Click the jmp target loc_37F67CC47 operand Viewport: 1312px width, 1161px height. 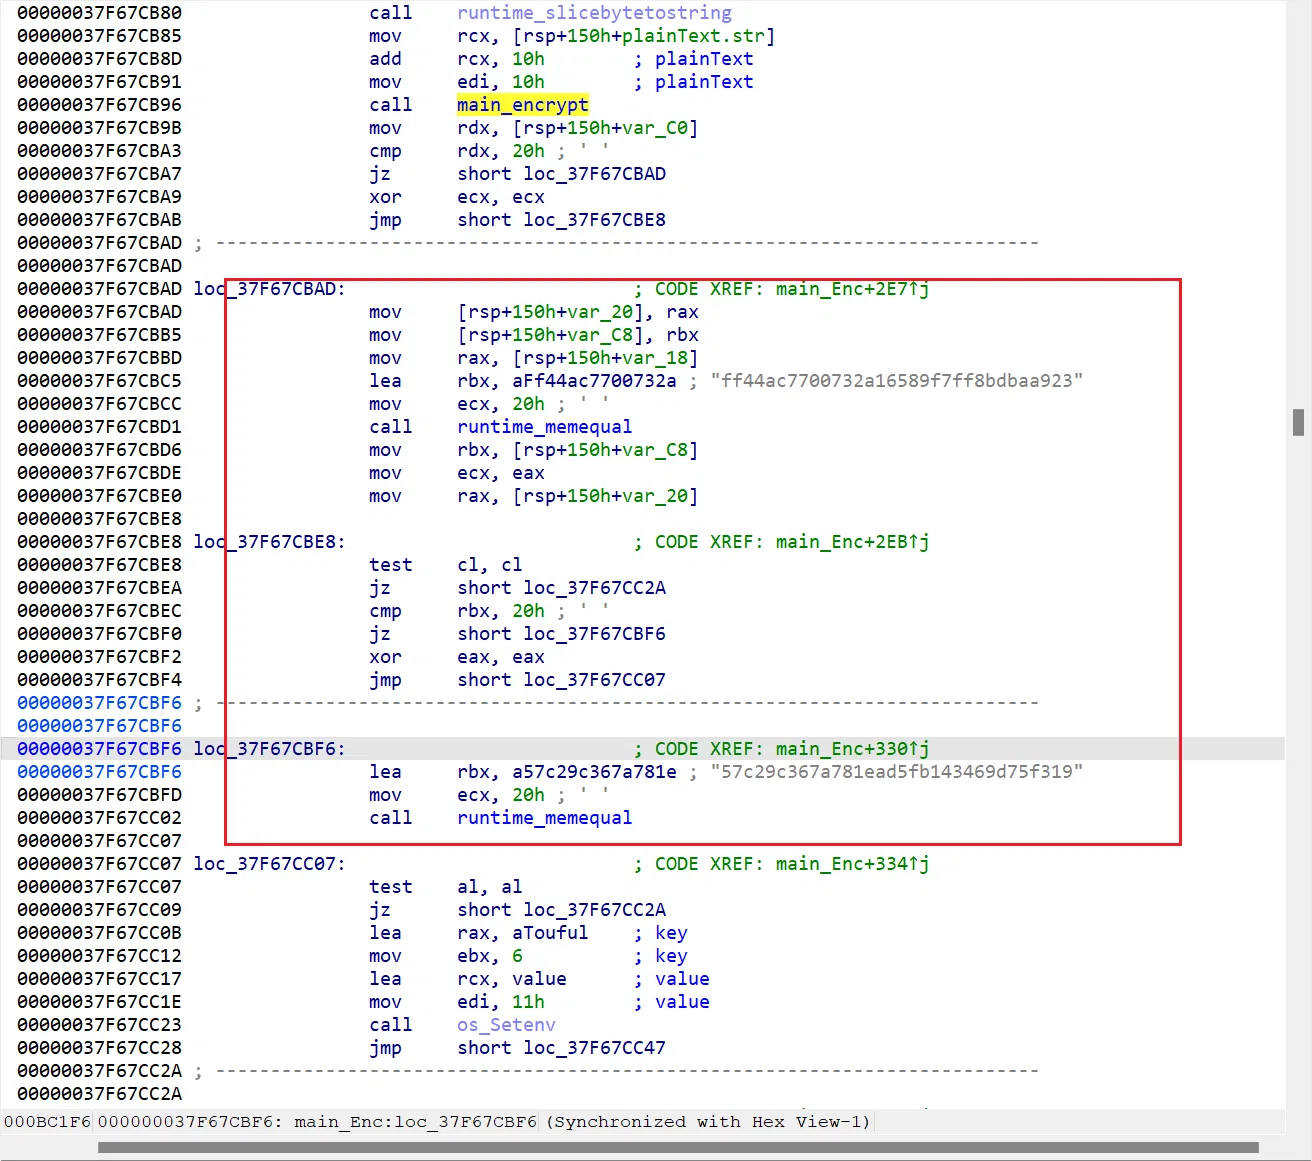click(594, 1048)
